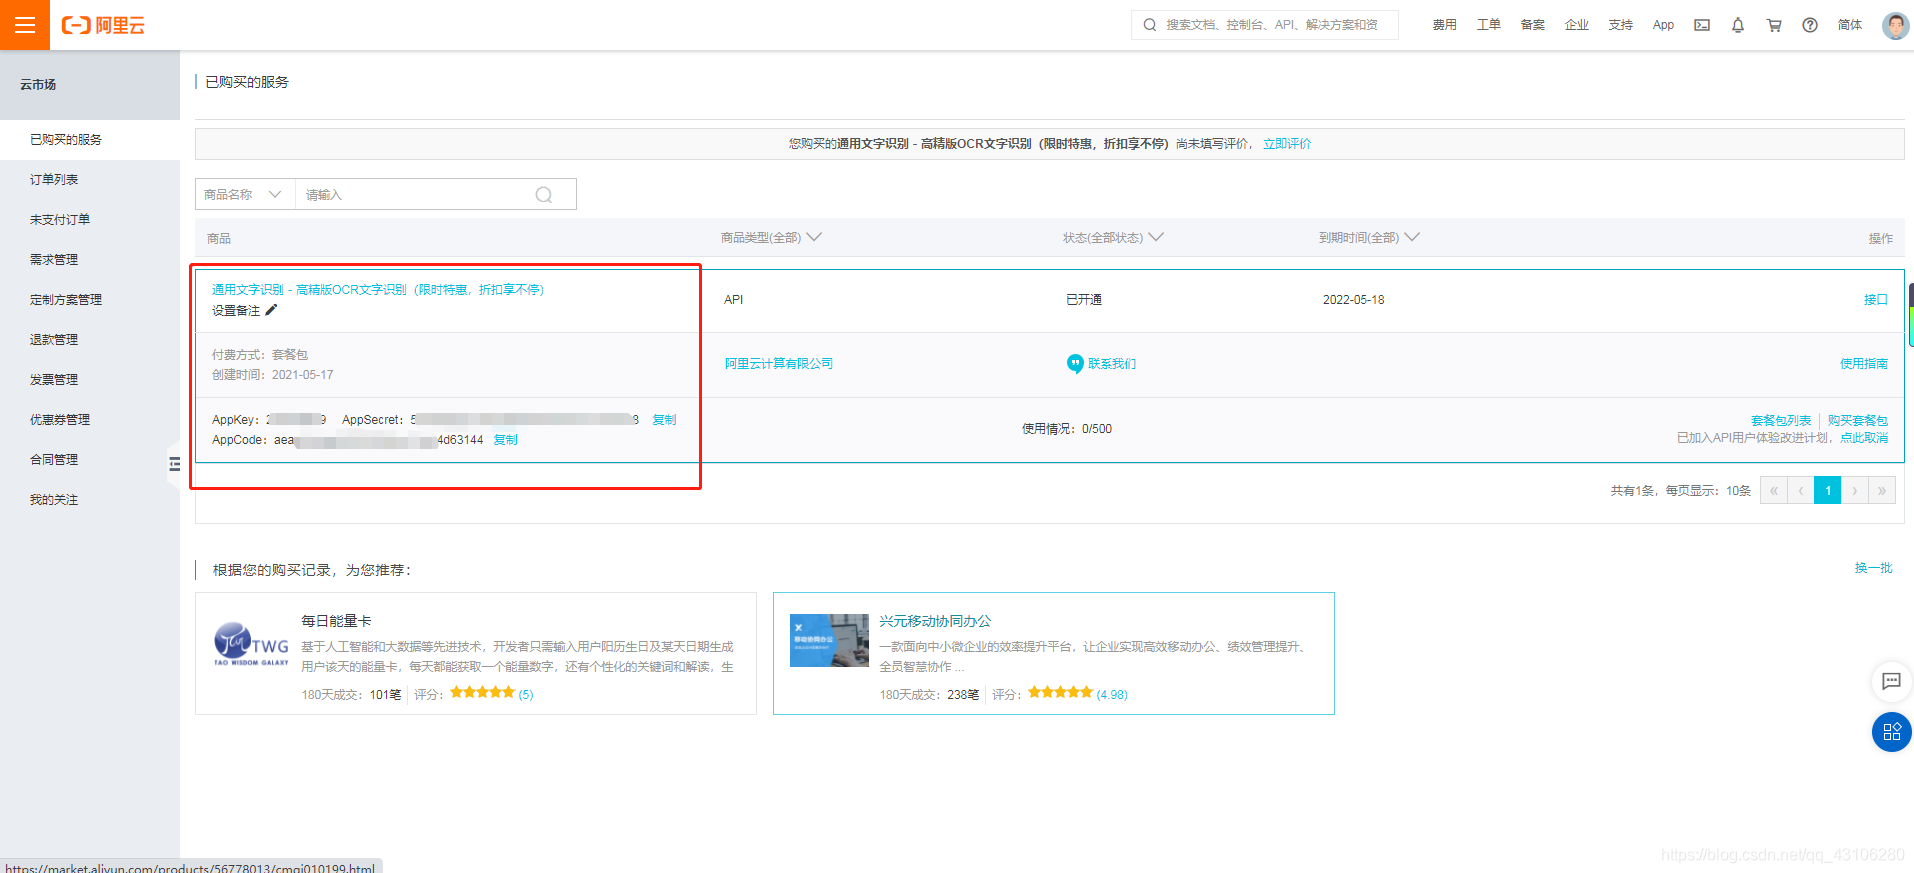The height and width of the screenshot is (873, 1914).
Task: Select 优惠券管理 in the sidebar
Action: (x=90, y=420)
